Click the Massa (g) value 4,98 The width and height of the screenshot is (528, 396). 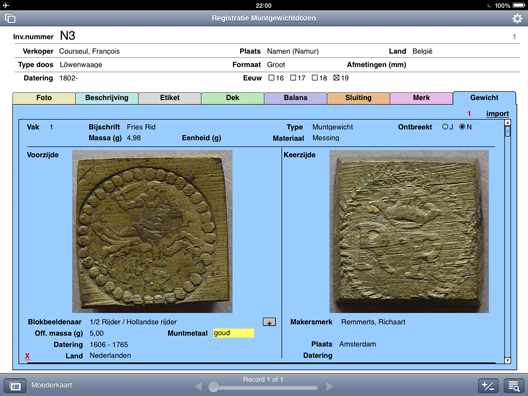(134, 138)
